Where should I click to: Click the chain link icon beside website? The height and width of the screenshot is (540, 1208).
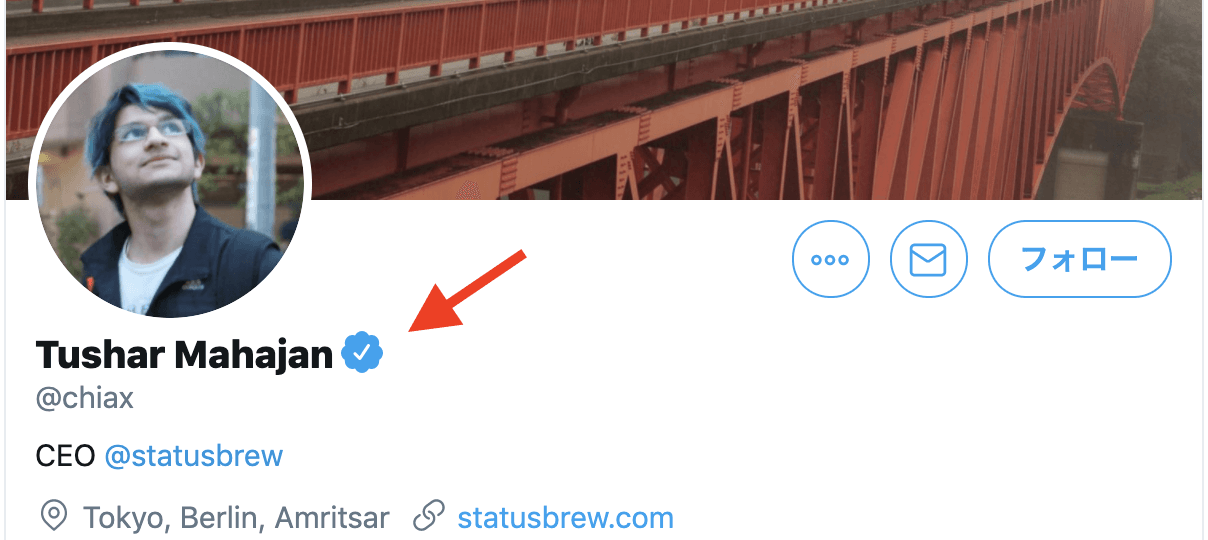click(429, 516)
